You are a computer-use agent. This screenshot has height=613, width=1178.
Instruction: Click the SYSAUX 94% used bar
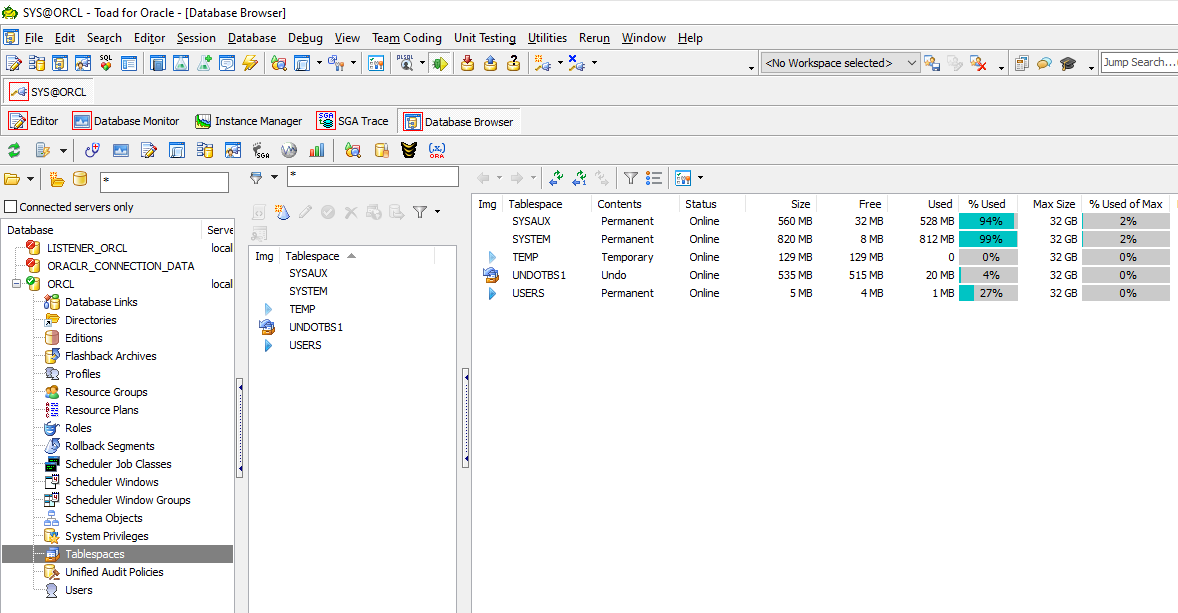(988, 221)
